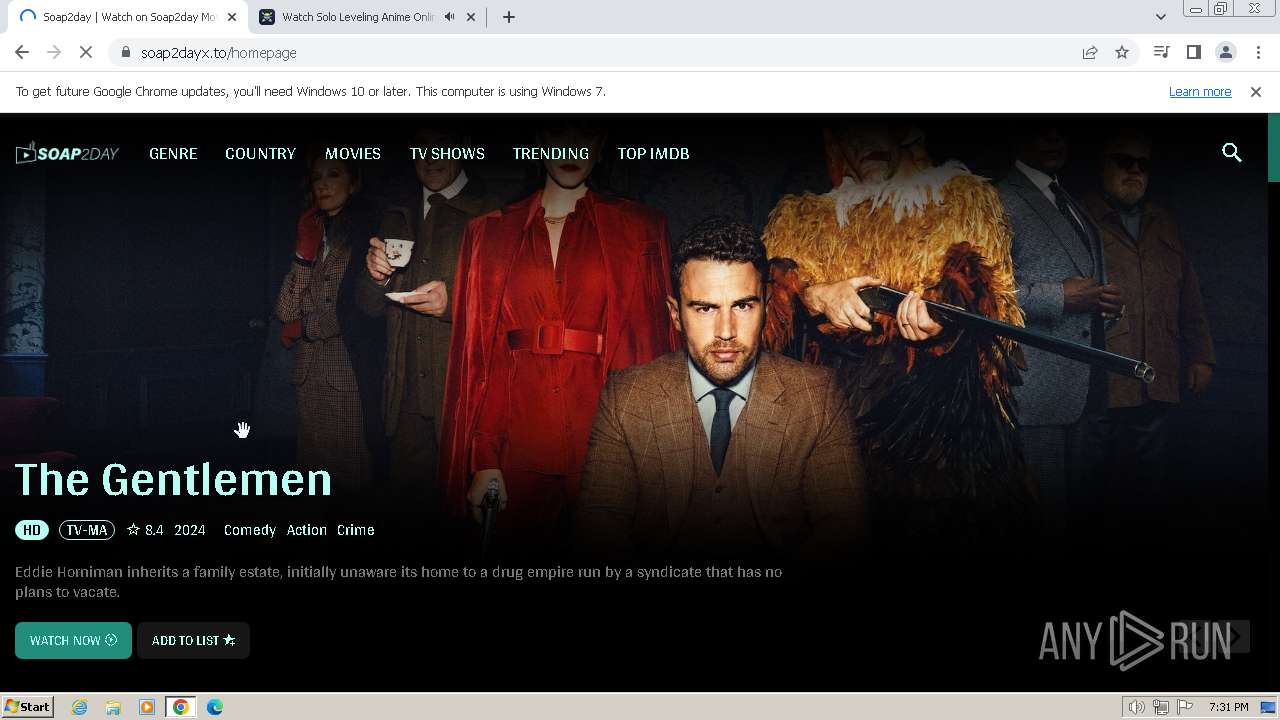
Task: Toggle the browser side panel icon
Action: (1193, 52)
